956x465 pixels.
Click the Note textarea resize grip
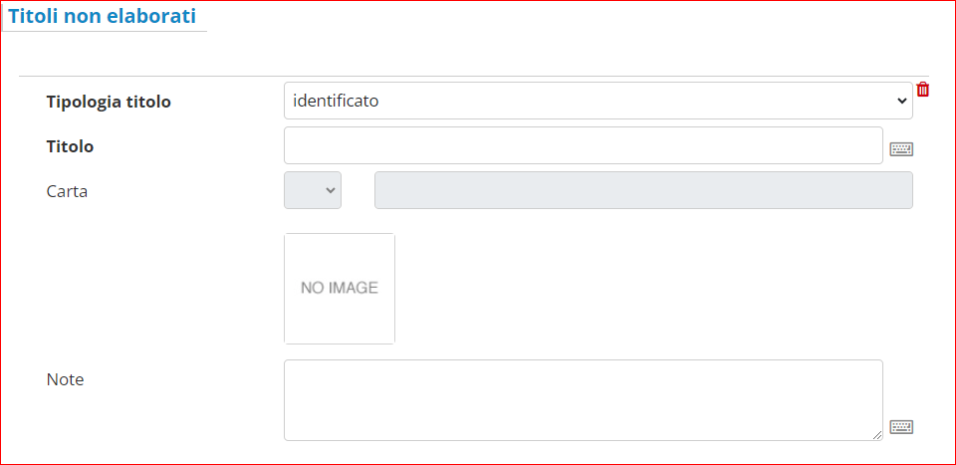[877, 435]
